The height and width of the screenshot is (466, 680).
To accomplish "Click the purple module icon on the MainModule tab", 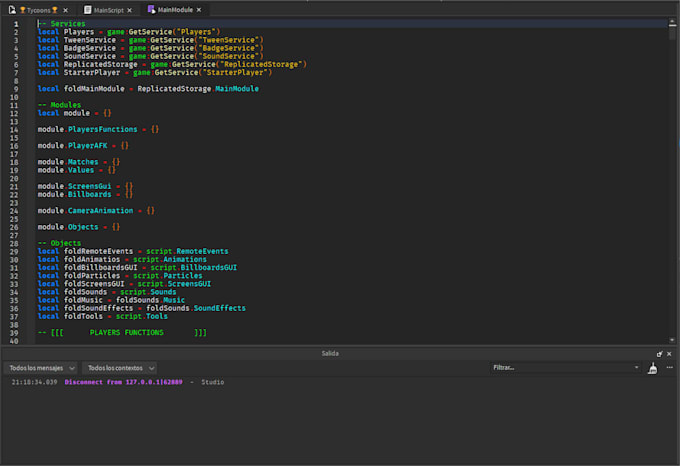I will pyautogui.click(x=151, y=10).
